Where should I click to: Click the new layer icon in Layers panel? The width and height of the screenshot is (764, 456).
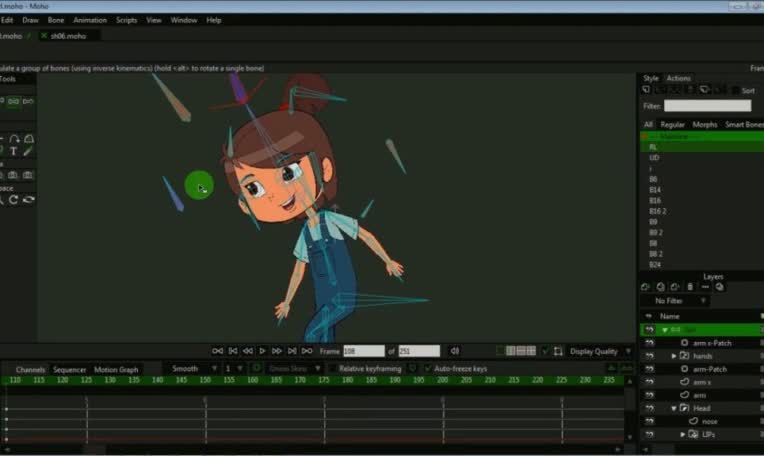[x=645, y=287]
